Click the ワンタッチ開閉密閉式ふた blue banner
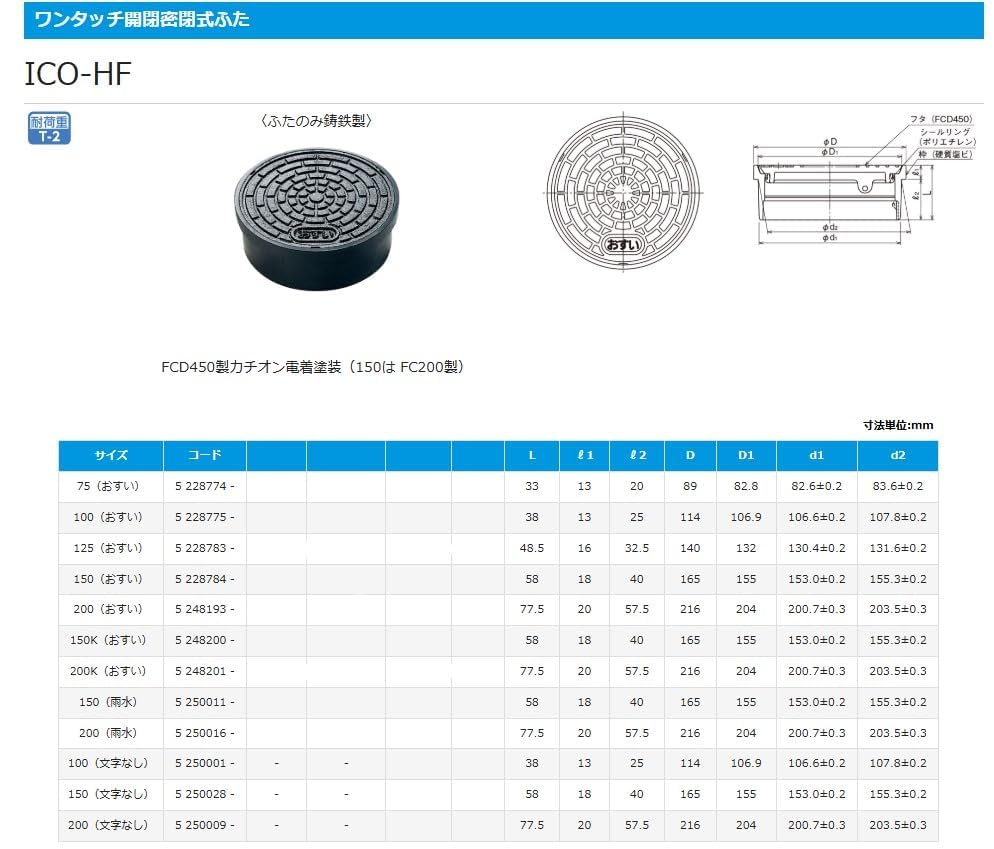This screenshot has width=994, height=849. (503, 20)
